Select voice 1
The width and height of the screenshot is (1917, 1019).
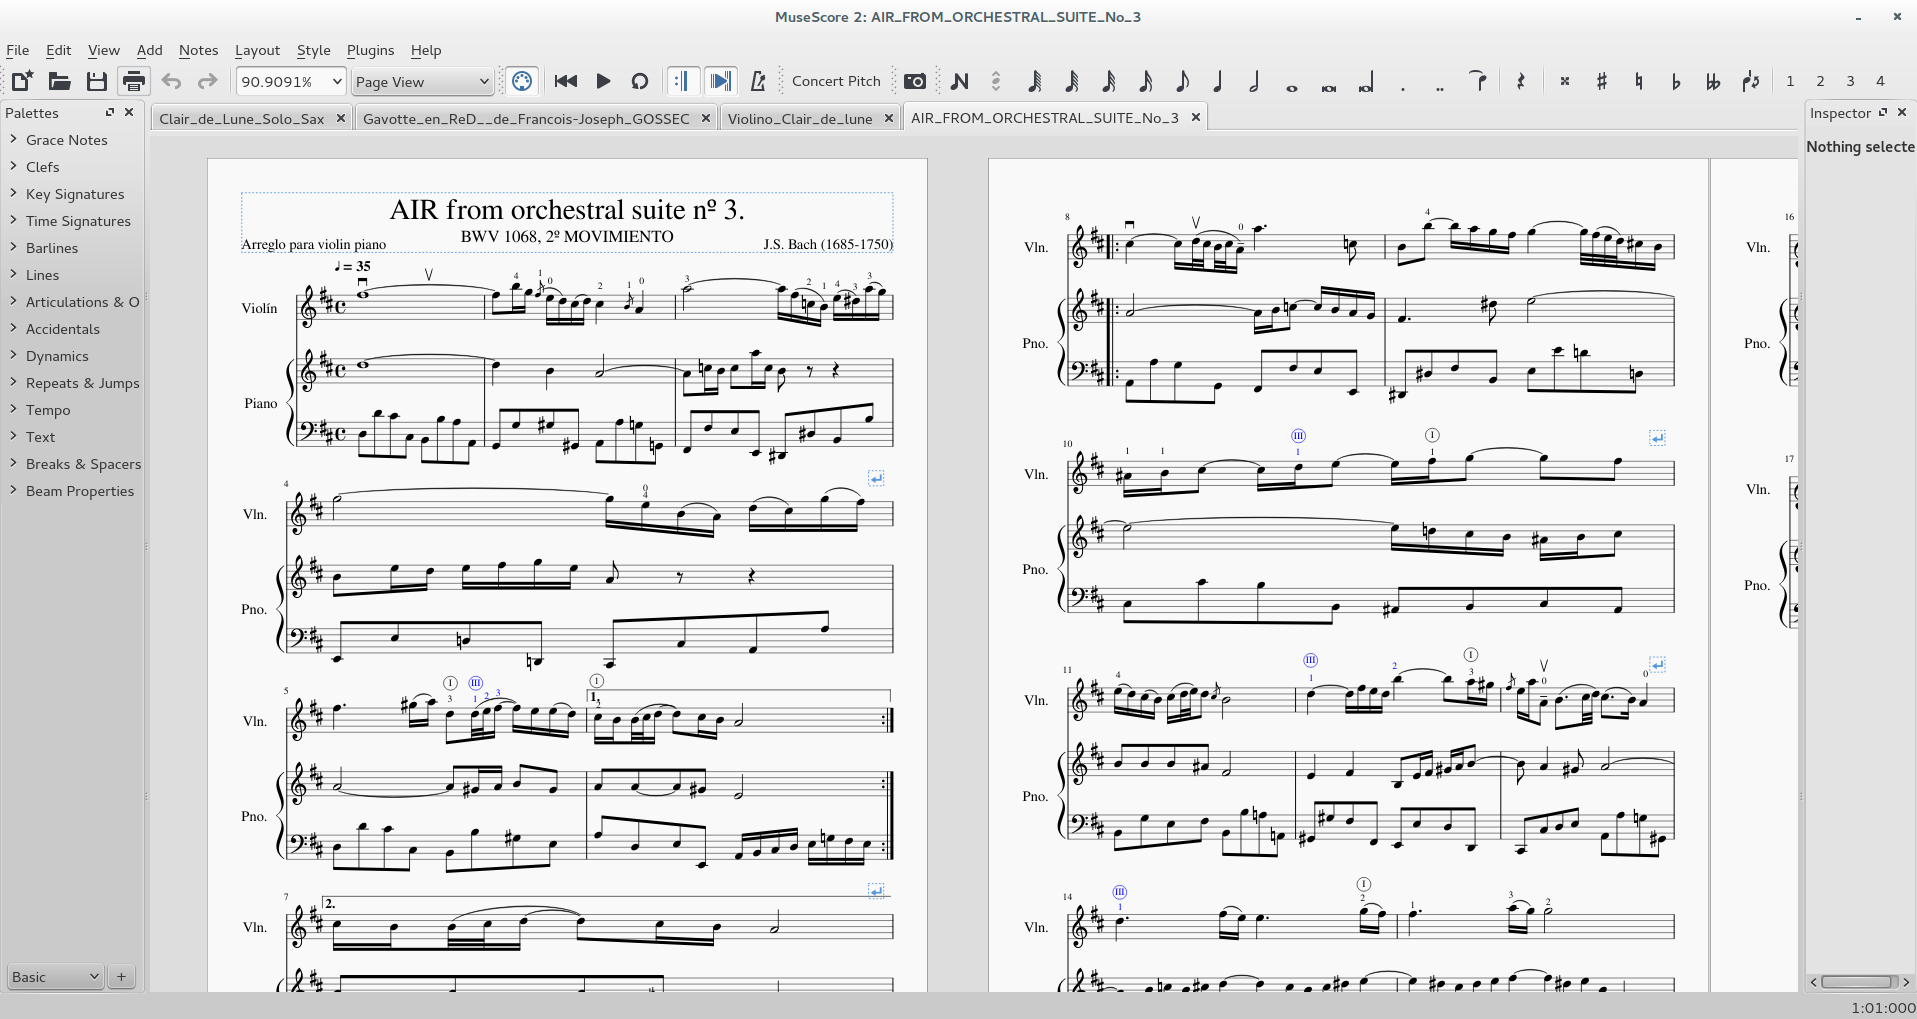(x=1790, y=81)
